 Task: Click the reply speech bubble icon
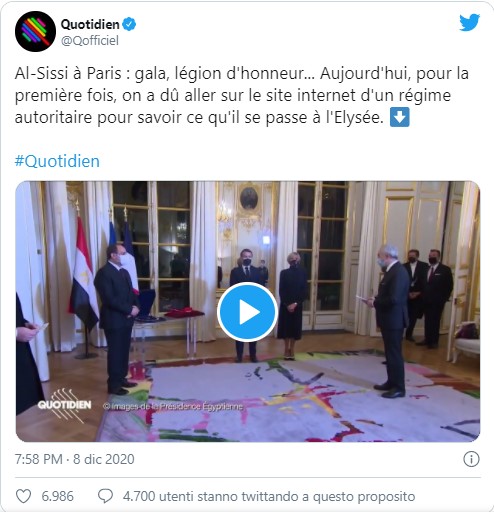105,496
